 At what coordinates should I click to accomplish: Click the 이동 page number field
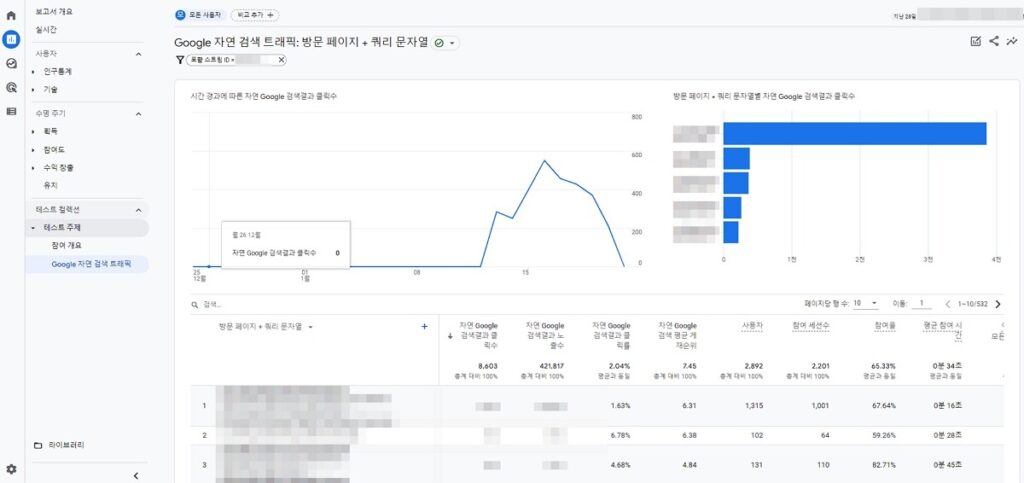point(921,304)
